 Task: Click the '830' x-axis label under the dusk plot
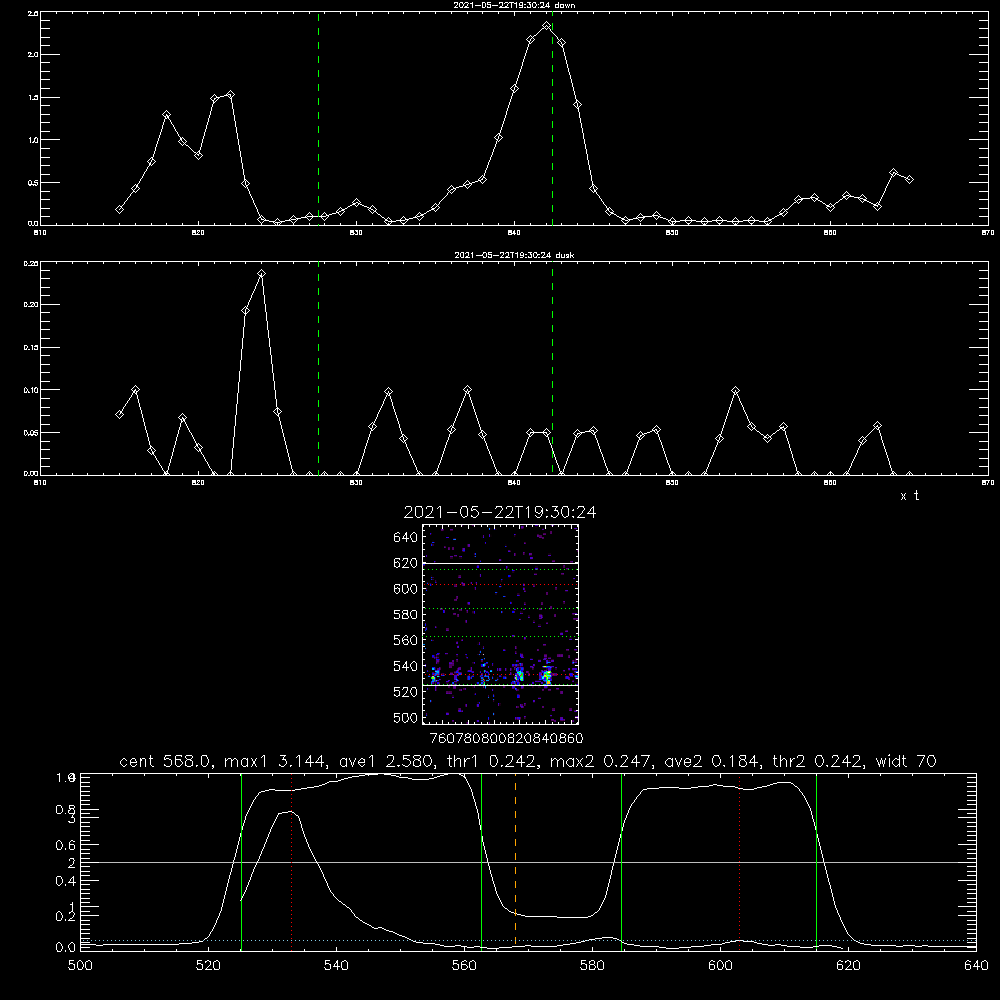356,483
